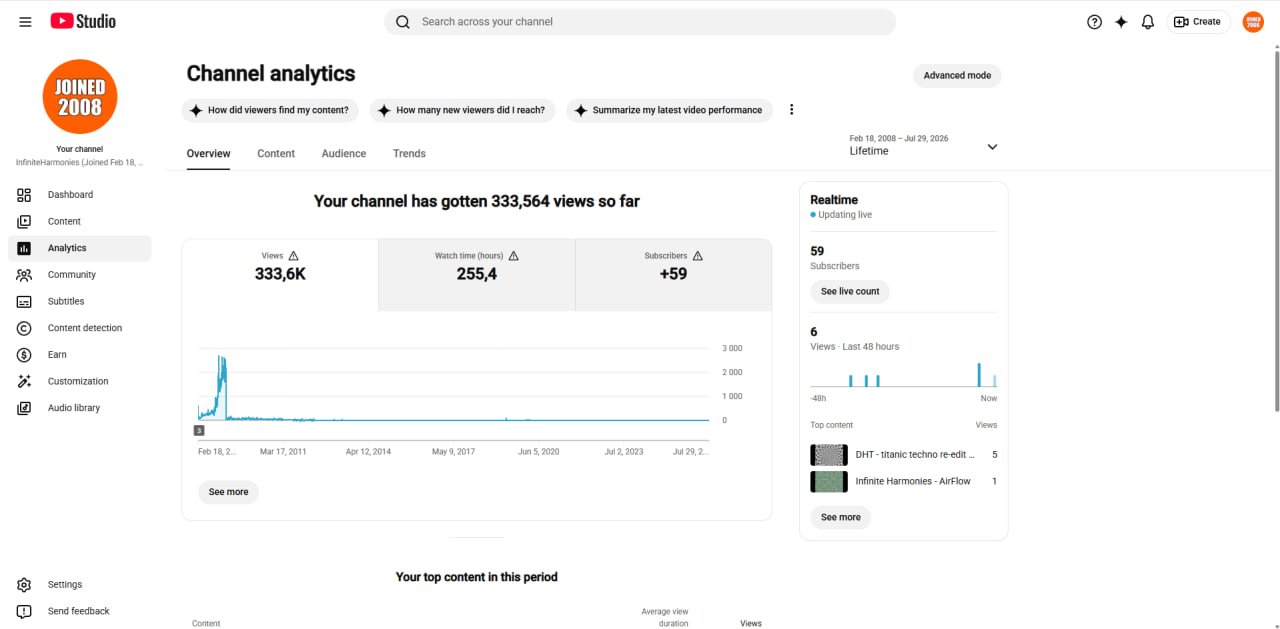Click the Dashboard sidebar icon

[x=24, y=195]
